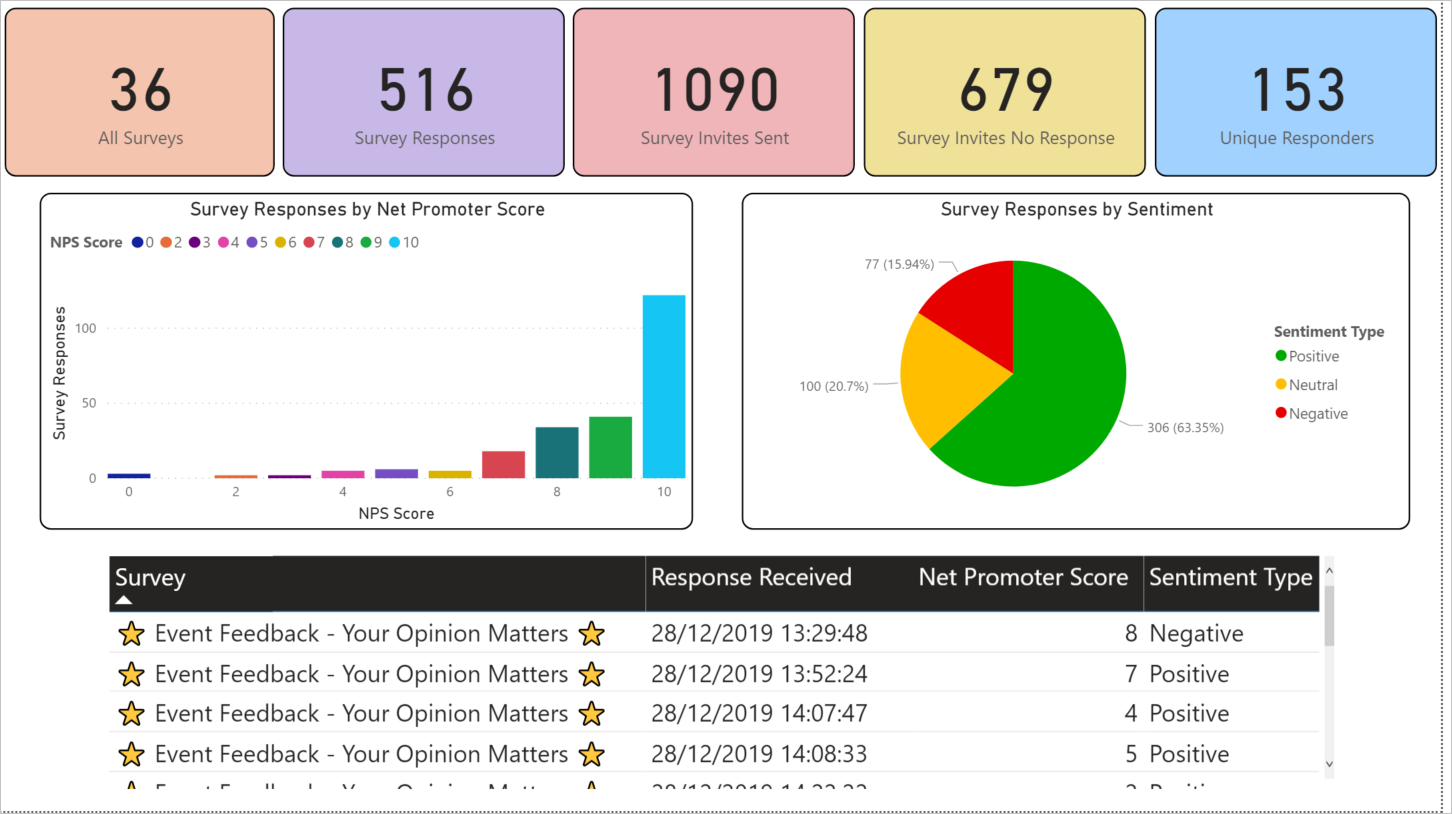Open the Survey Invites No Response card
The image size is (1452, 814).
tap(1005, 93)
